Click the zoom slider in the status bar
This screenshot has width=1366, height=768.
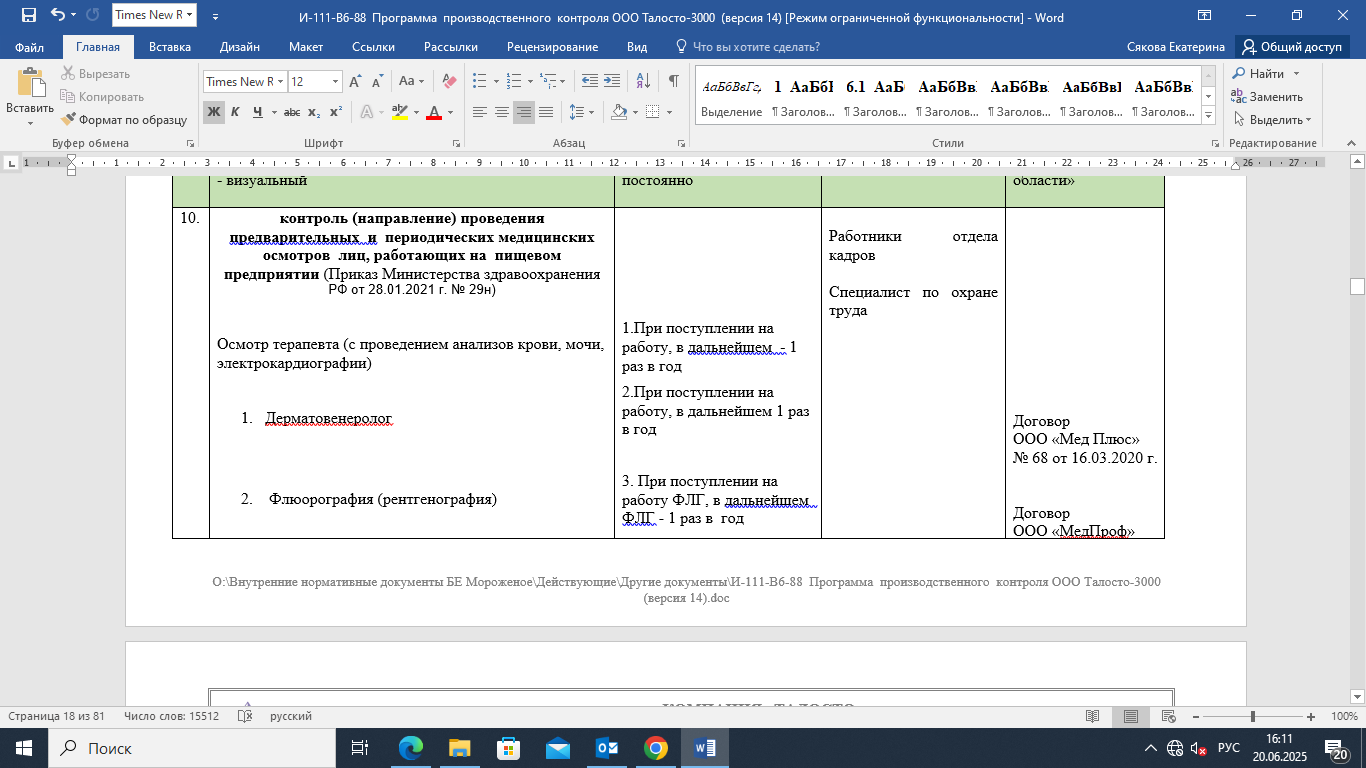point(1252,717)
